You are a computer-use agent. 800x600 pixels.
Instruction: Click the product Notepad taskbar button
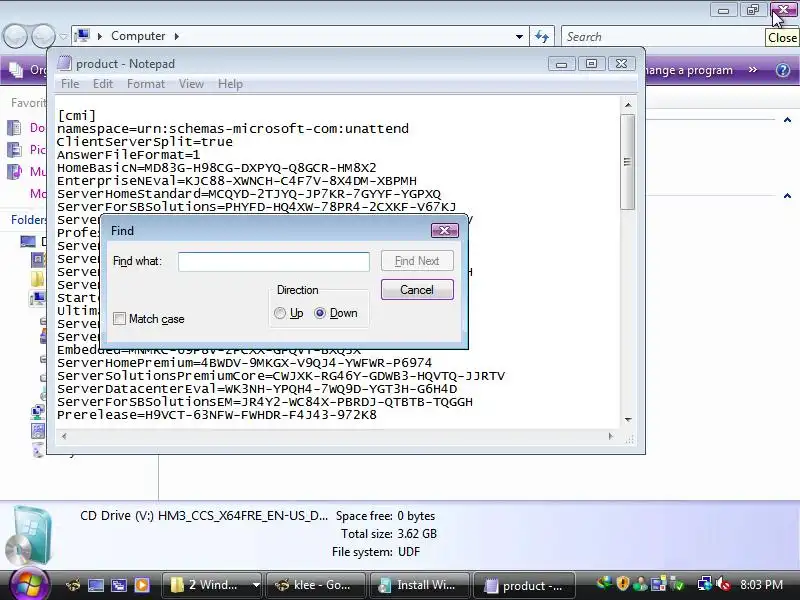click(524, 585)
